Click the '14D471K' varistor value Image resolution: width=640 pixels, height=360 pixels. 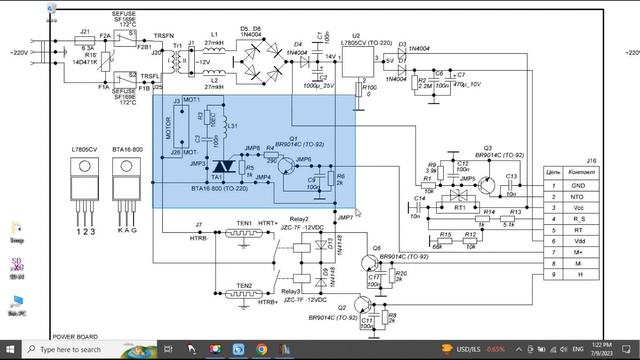[x=85, y=62]
